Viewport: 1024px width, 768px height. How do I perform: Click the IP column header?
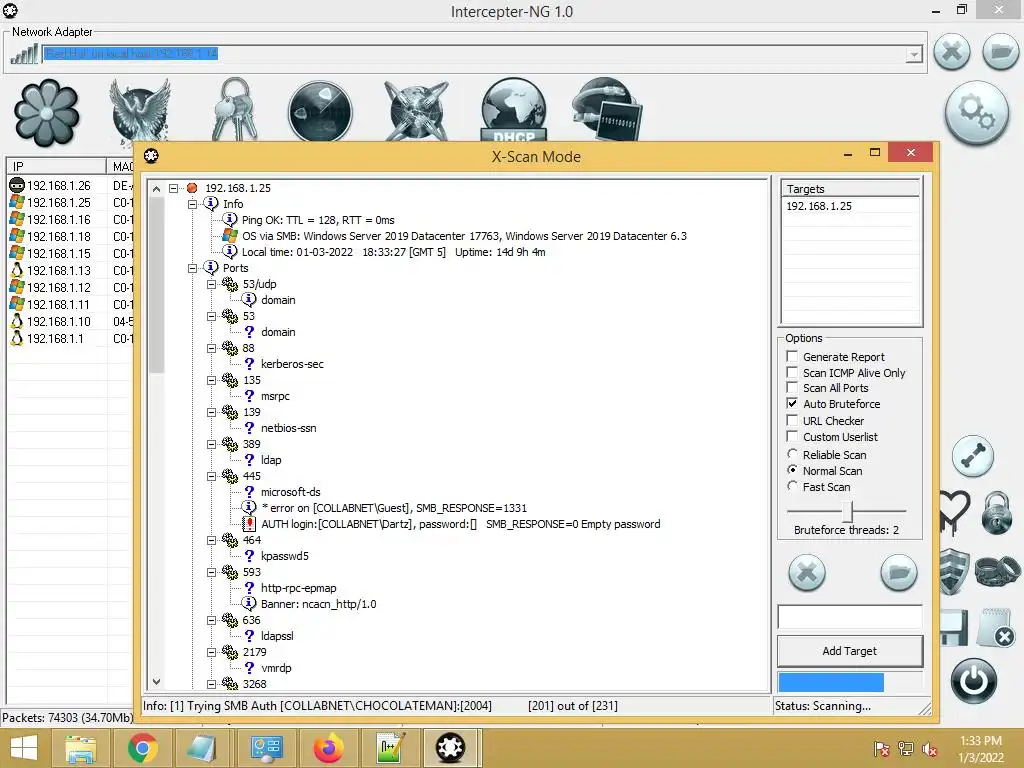pos(56,167)
